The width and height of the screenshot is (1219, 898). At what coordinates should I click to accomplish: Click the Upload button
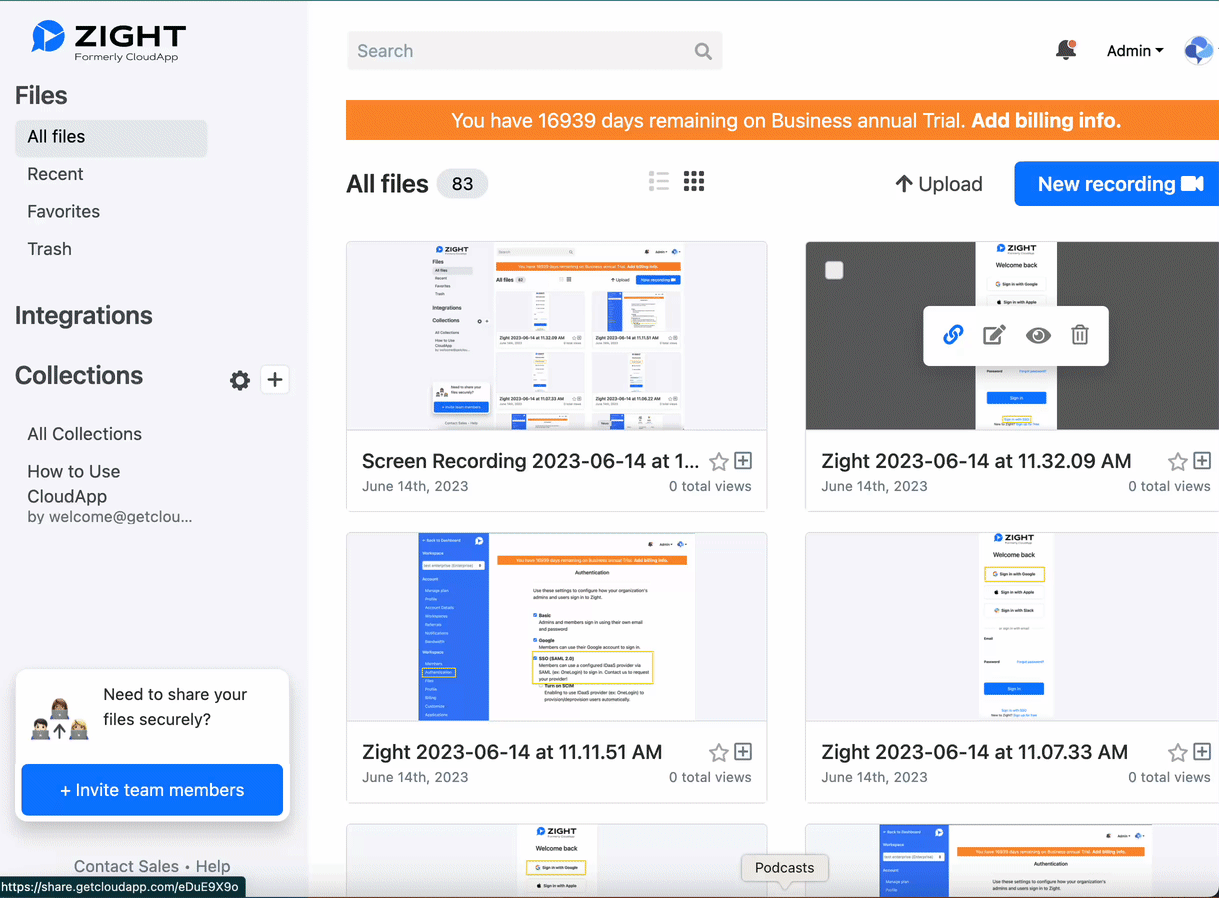click(938, 184)
